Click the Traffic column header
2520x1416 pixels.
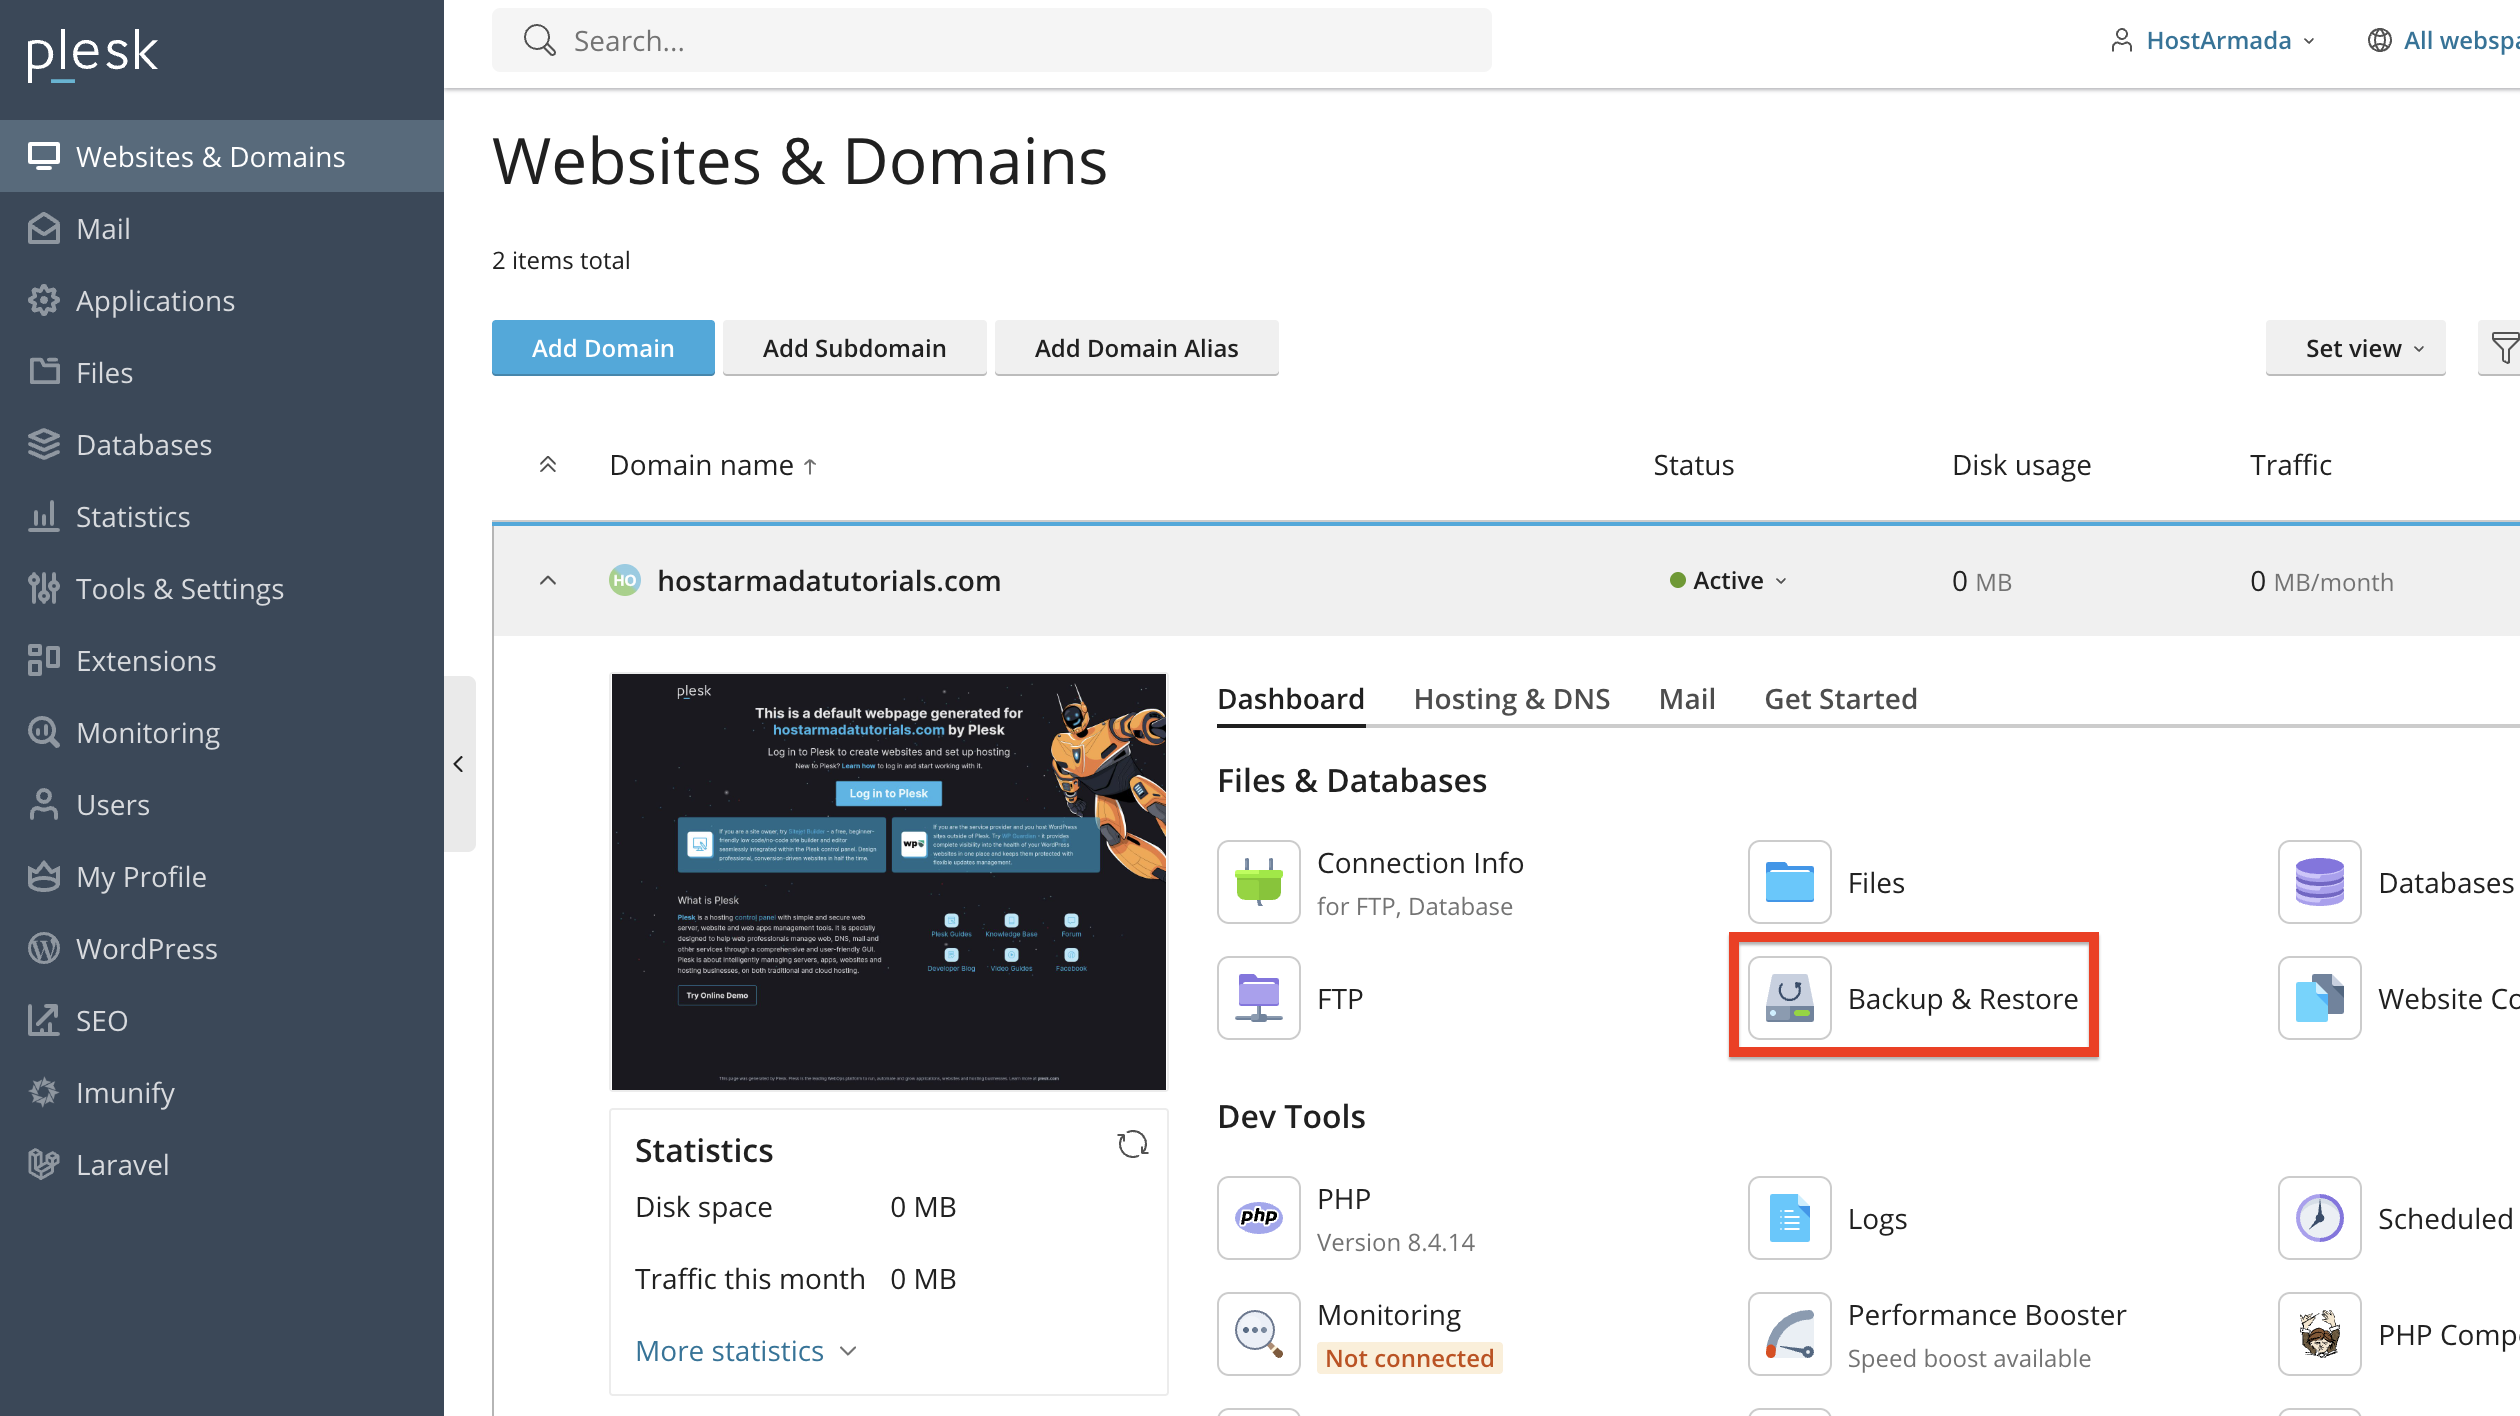[x=2291, y=465]
